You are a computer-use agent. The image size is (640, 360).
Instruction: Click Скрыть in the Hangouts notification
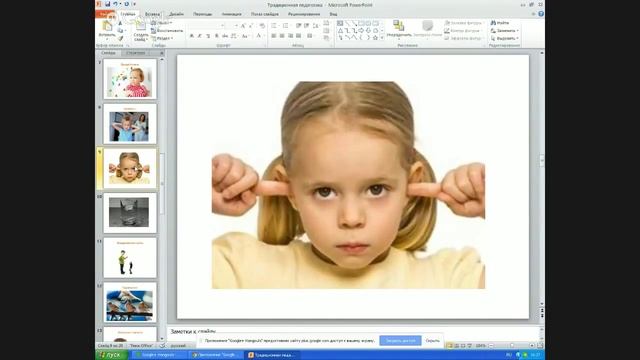(x=433, y=340)
